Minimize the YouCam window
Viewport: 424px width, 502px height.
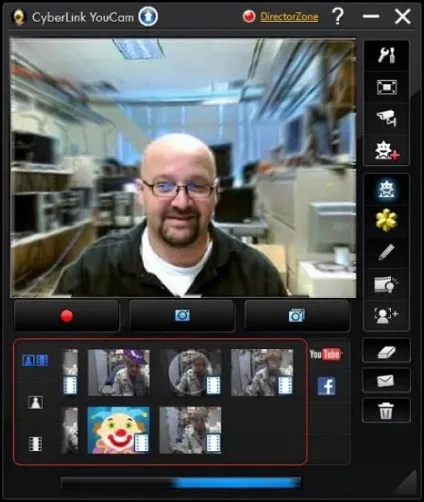coord(371,17)
